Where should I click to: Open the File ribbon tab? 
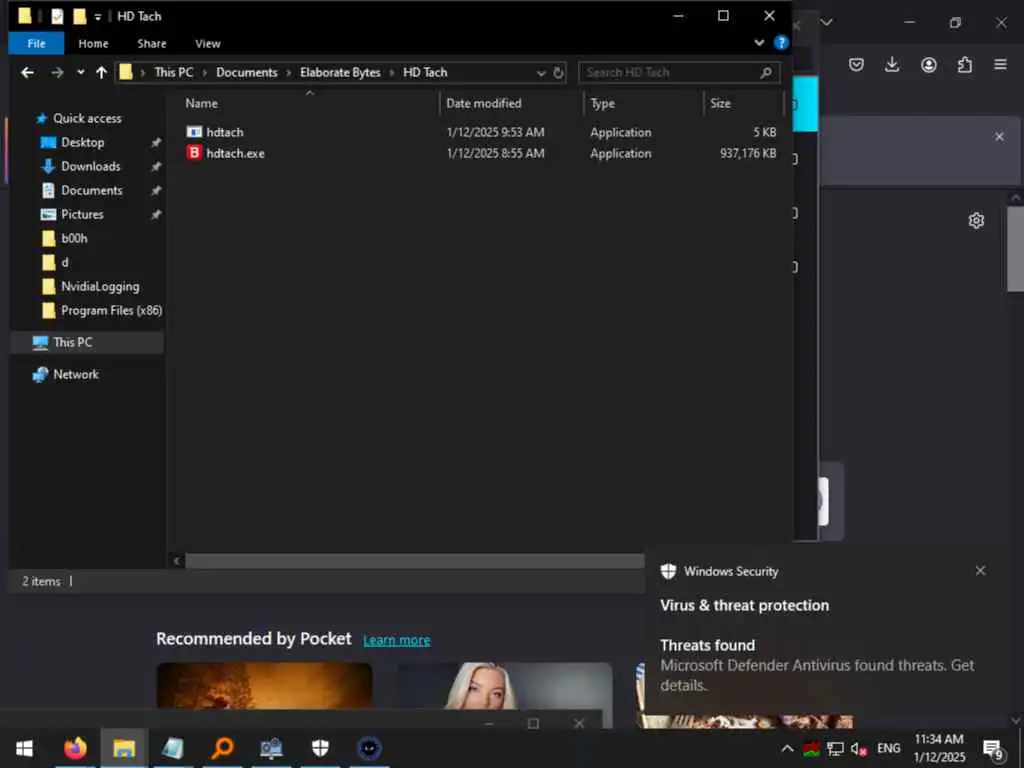click(36, 44)
